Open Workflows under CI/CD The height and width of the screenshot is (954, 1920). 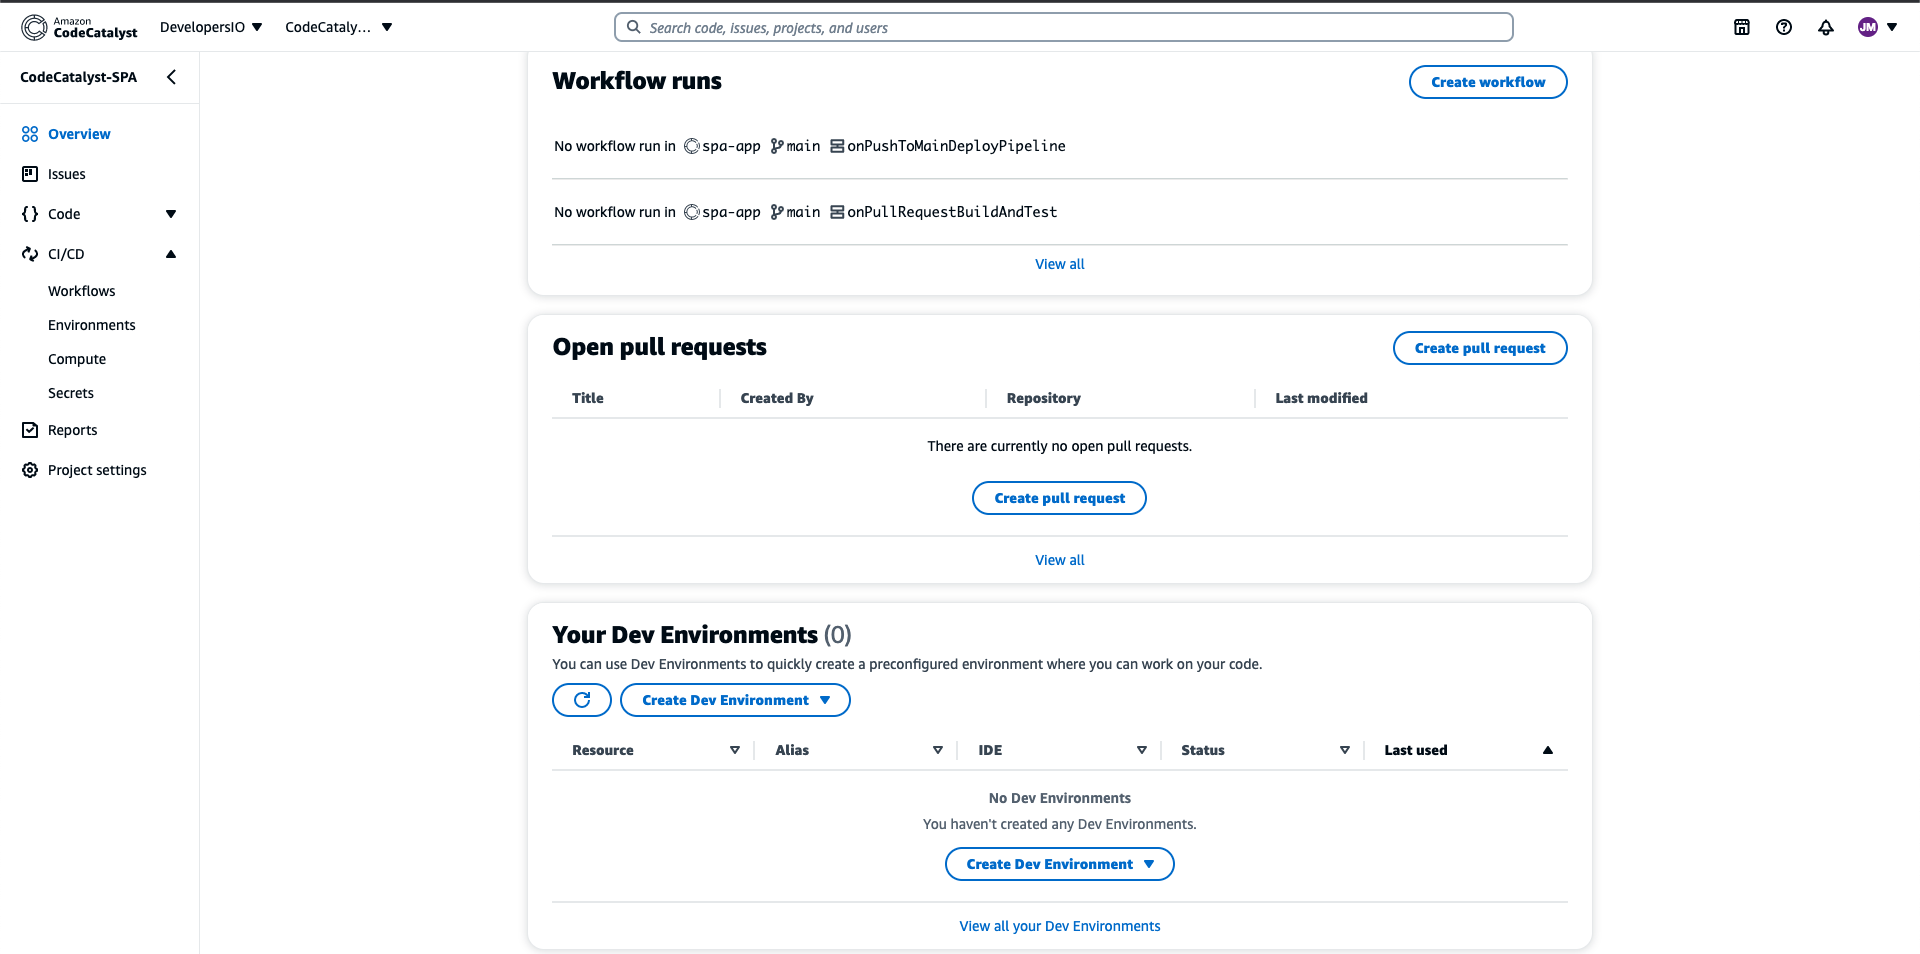(82, 291)
